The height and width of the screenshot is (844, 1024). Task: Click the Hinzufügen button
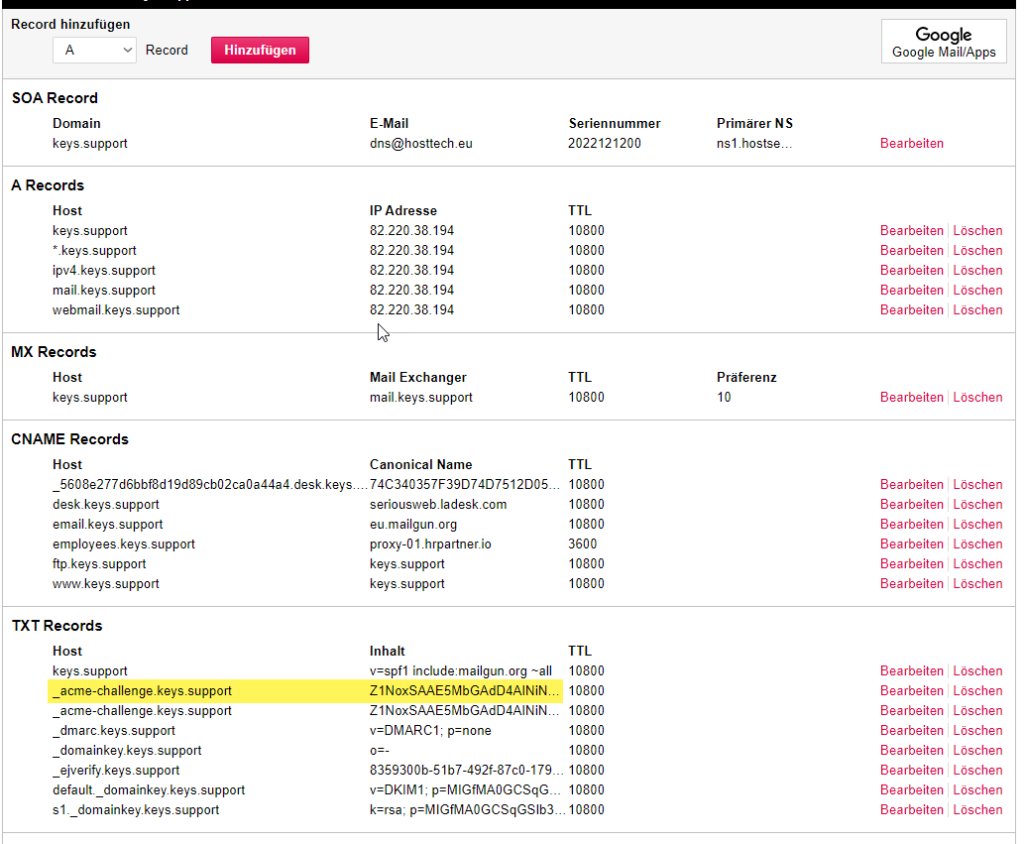pos(259,50)
